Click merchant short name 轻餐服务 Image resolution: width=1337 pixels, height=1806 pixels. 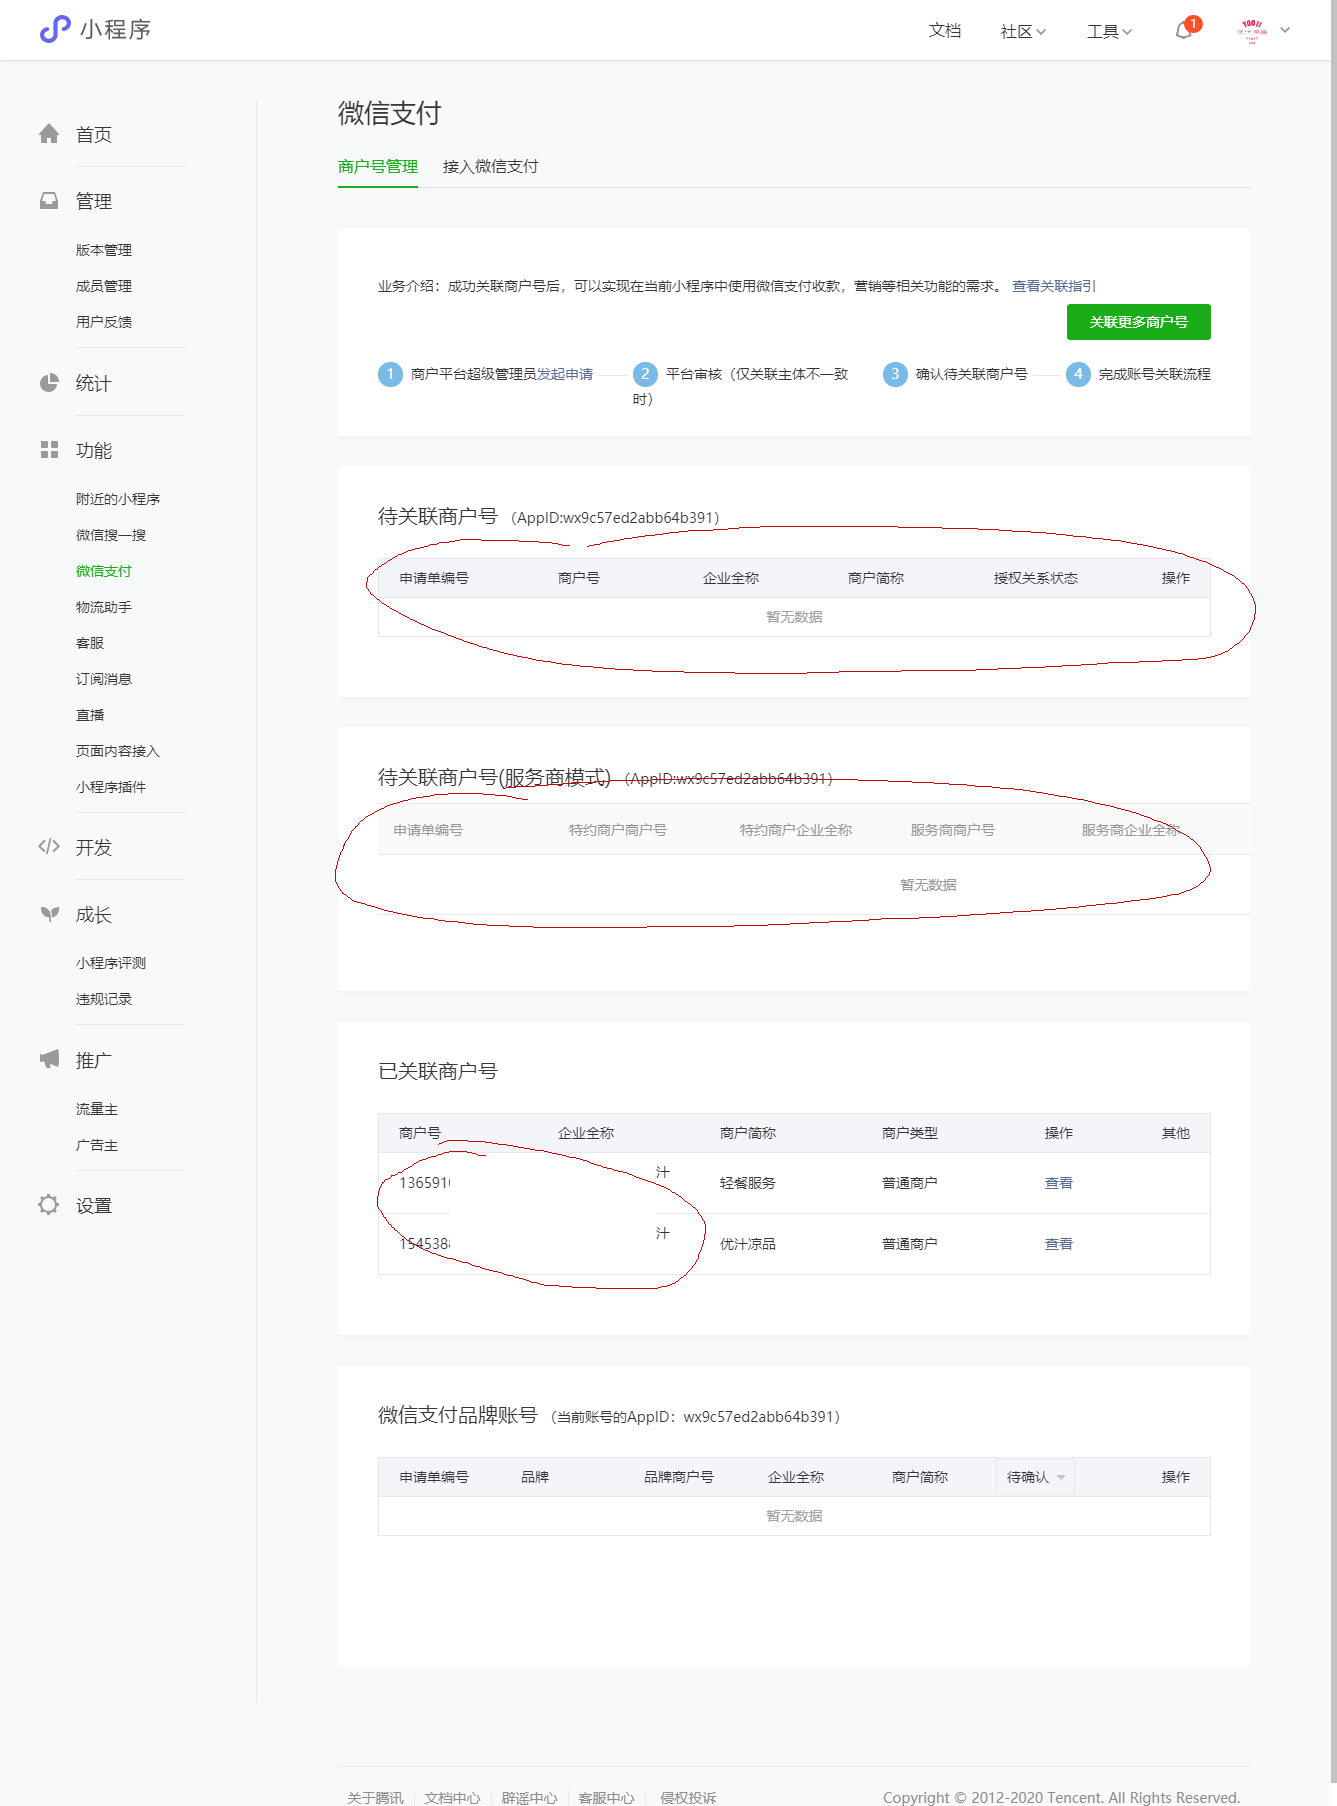coord(748,1183)
